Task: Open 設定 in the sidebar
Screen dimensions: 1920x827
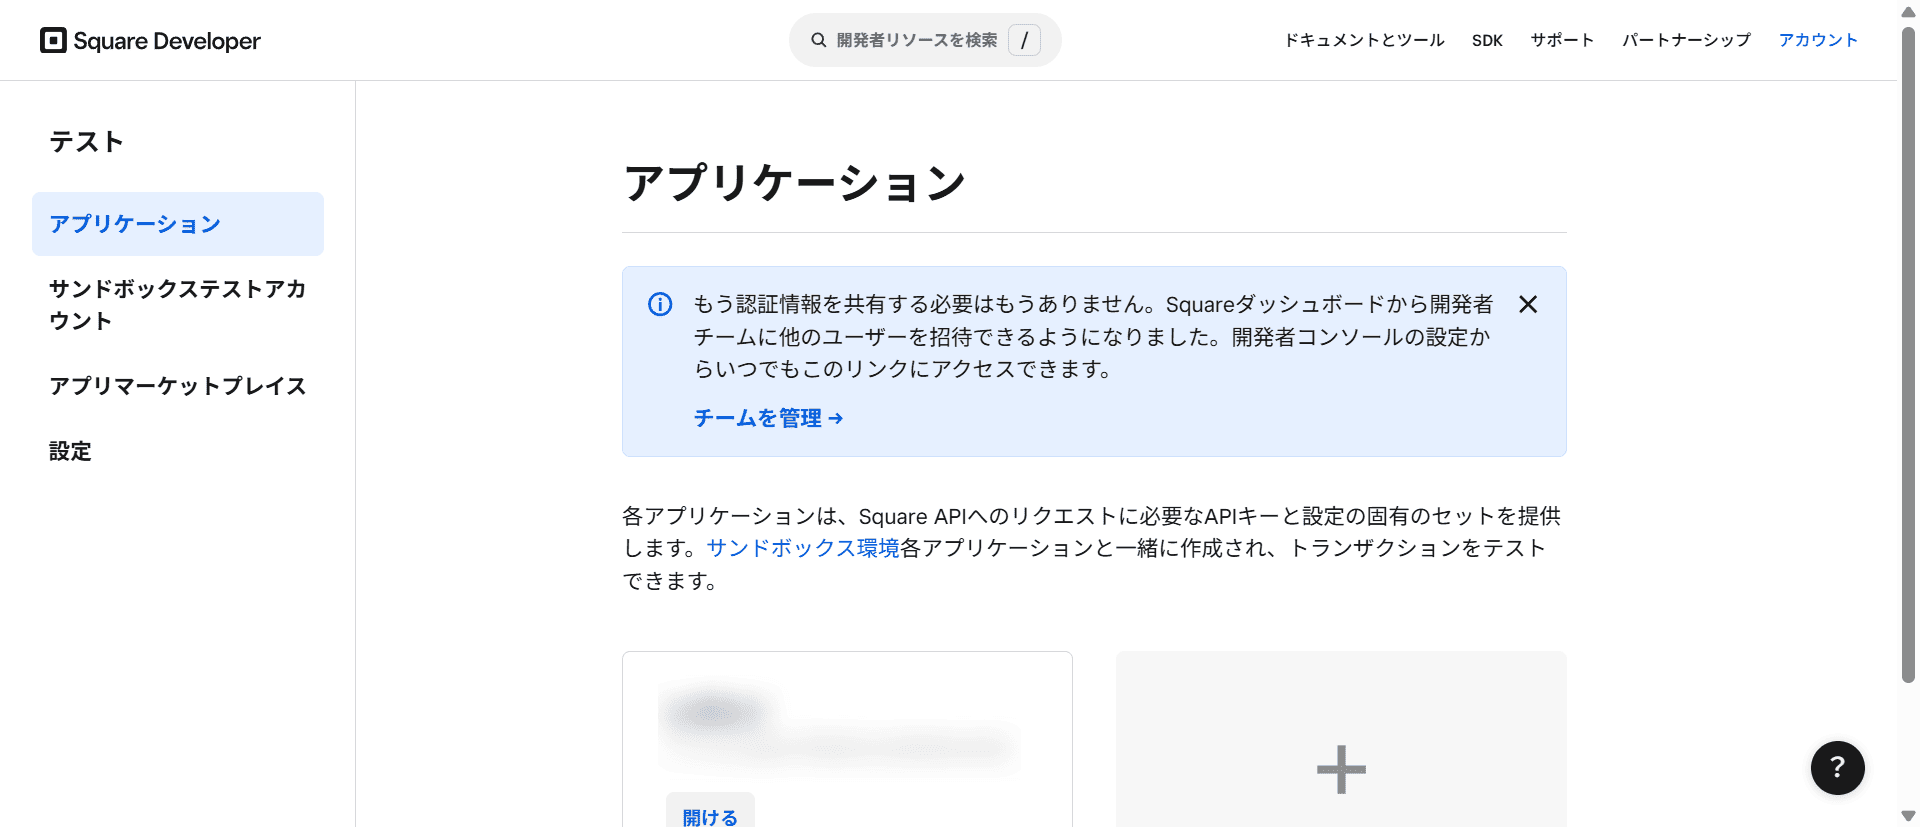Action: (x=70, y=451)
